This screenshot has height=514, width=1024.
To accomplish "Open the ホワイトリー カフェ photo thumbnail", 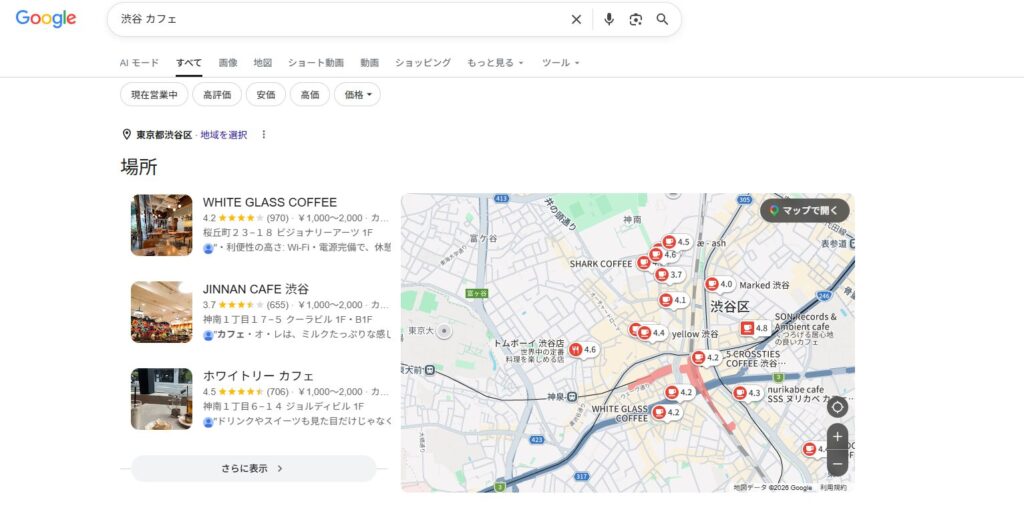I will [161, 398].
